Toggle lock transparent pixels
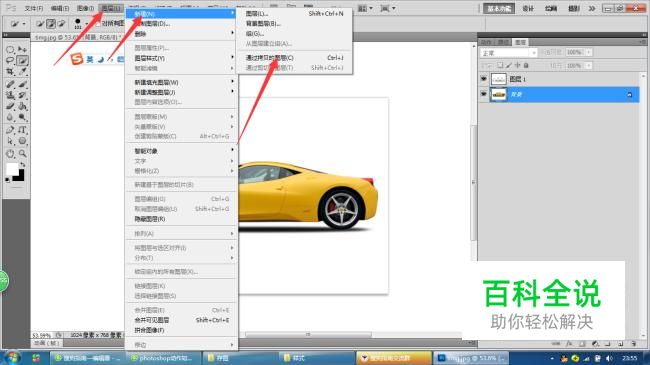The image size is (650, 365). coord(500,66)
